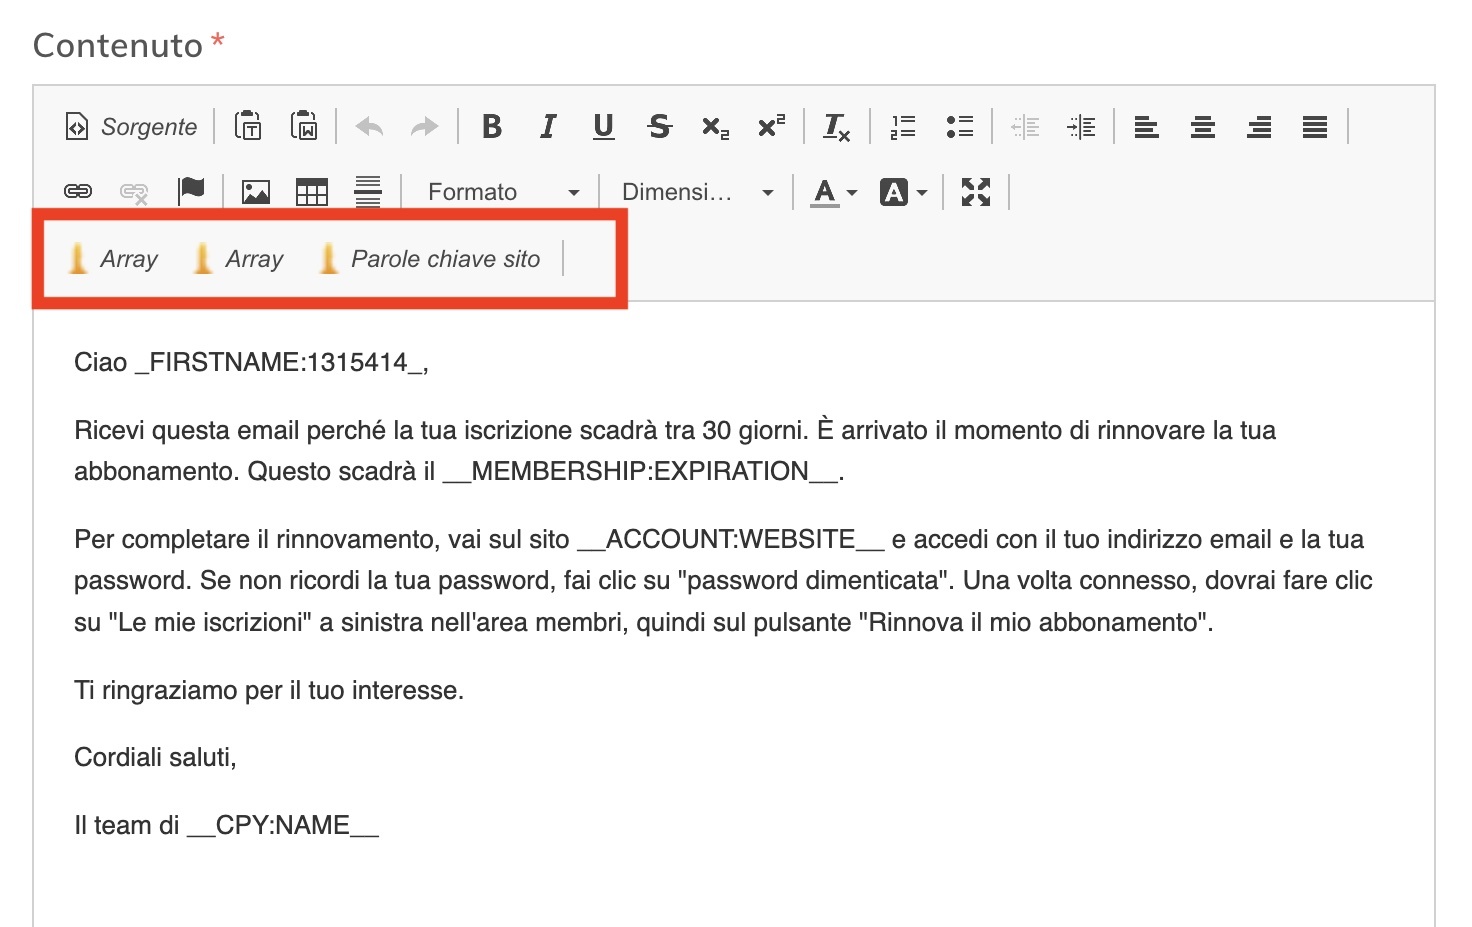Click the Parole chiave sito button
This screenshot has height=927, width=1472.
click(430, 259)
